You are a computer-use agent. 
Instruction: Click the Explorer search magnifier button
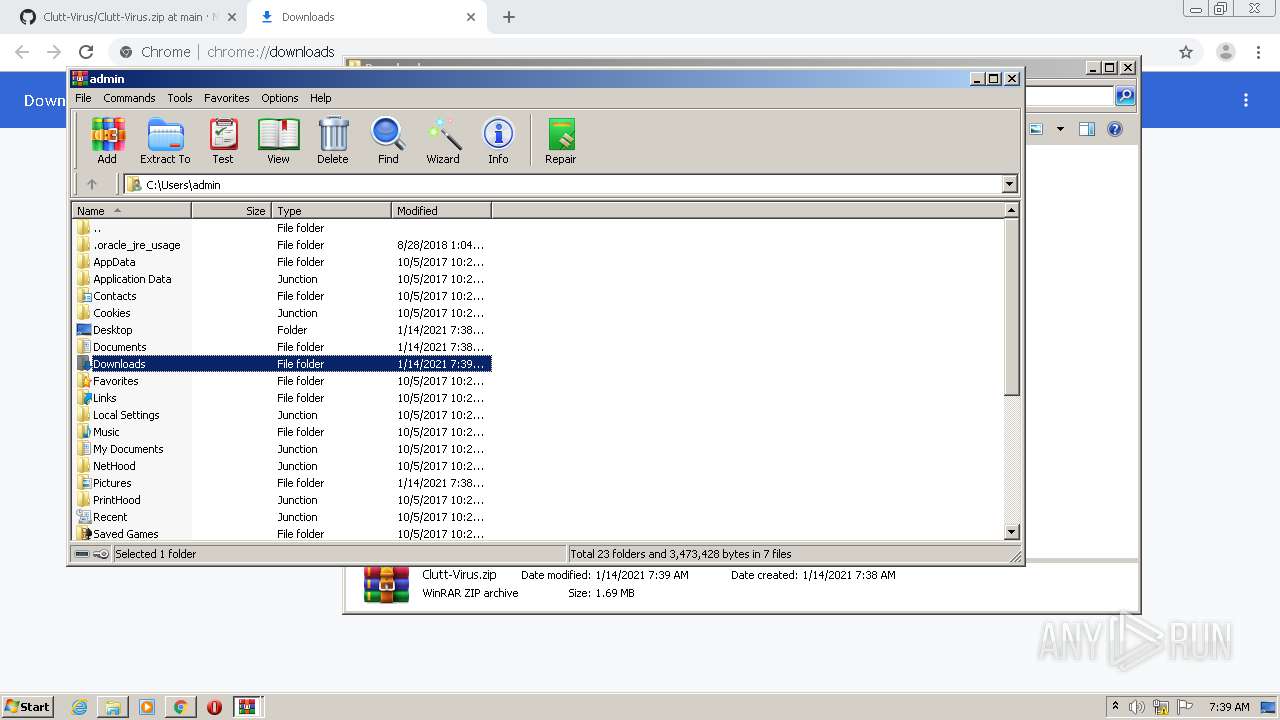point(1125,96)
